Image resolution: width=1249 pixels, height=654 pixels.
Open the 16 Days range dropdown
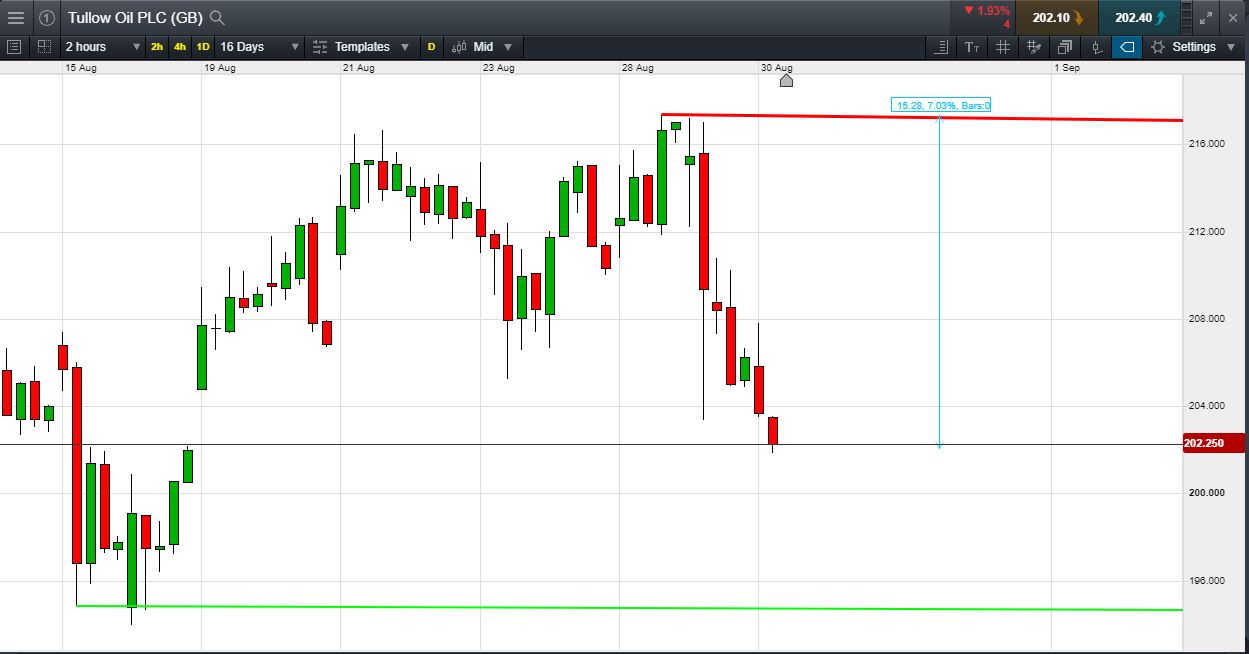[x=260, y=47]
